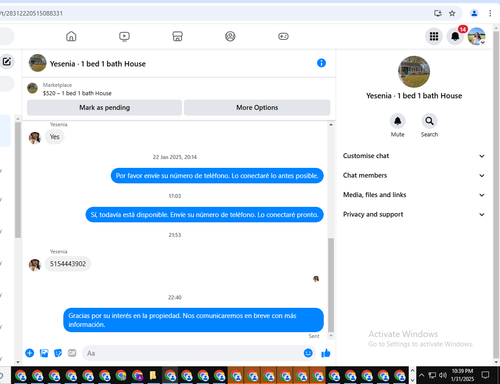The width and height of the screenshot is (500, 384).
Task: Search in conversation magnifier icon
Action: pos(429,121)
